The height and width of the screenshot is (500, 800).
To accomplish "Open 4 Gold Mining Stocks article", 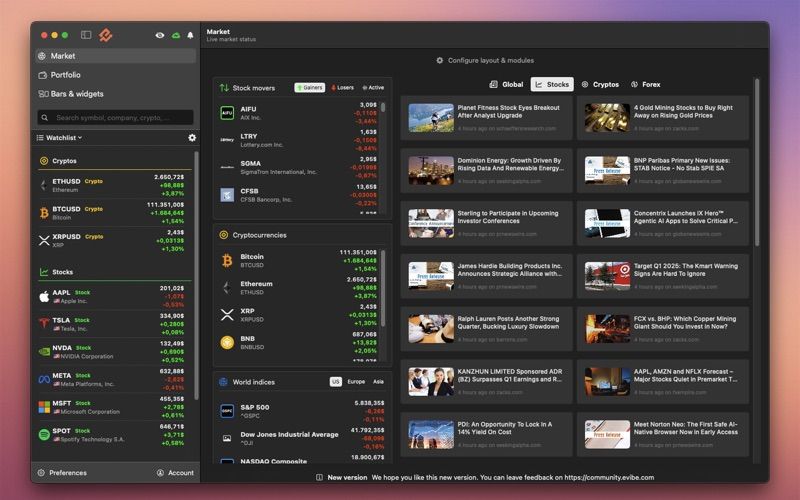I will (663, 118).
